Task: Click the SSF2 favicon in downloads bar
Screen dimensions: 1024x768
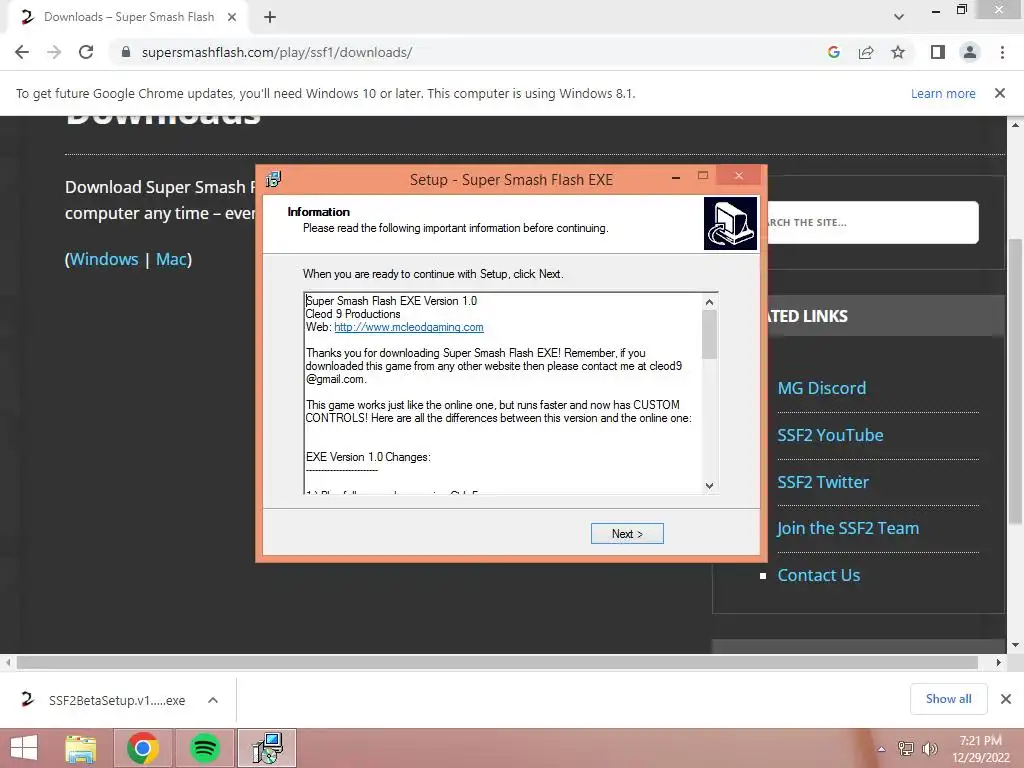Action: 27,699
